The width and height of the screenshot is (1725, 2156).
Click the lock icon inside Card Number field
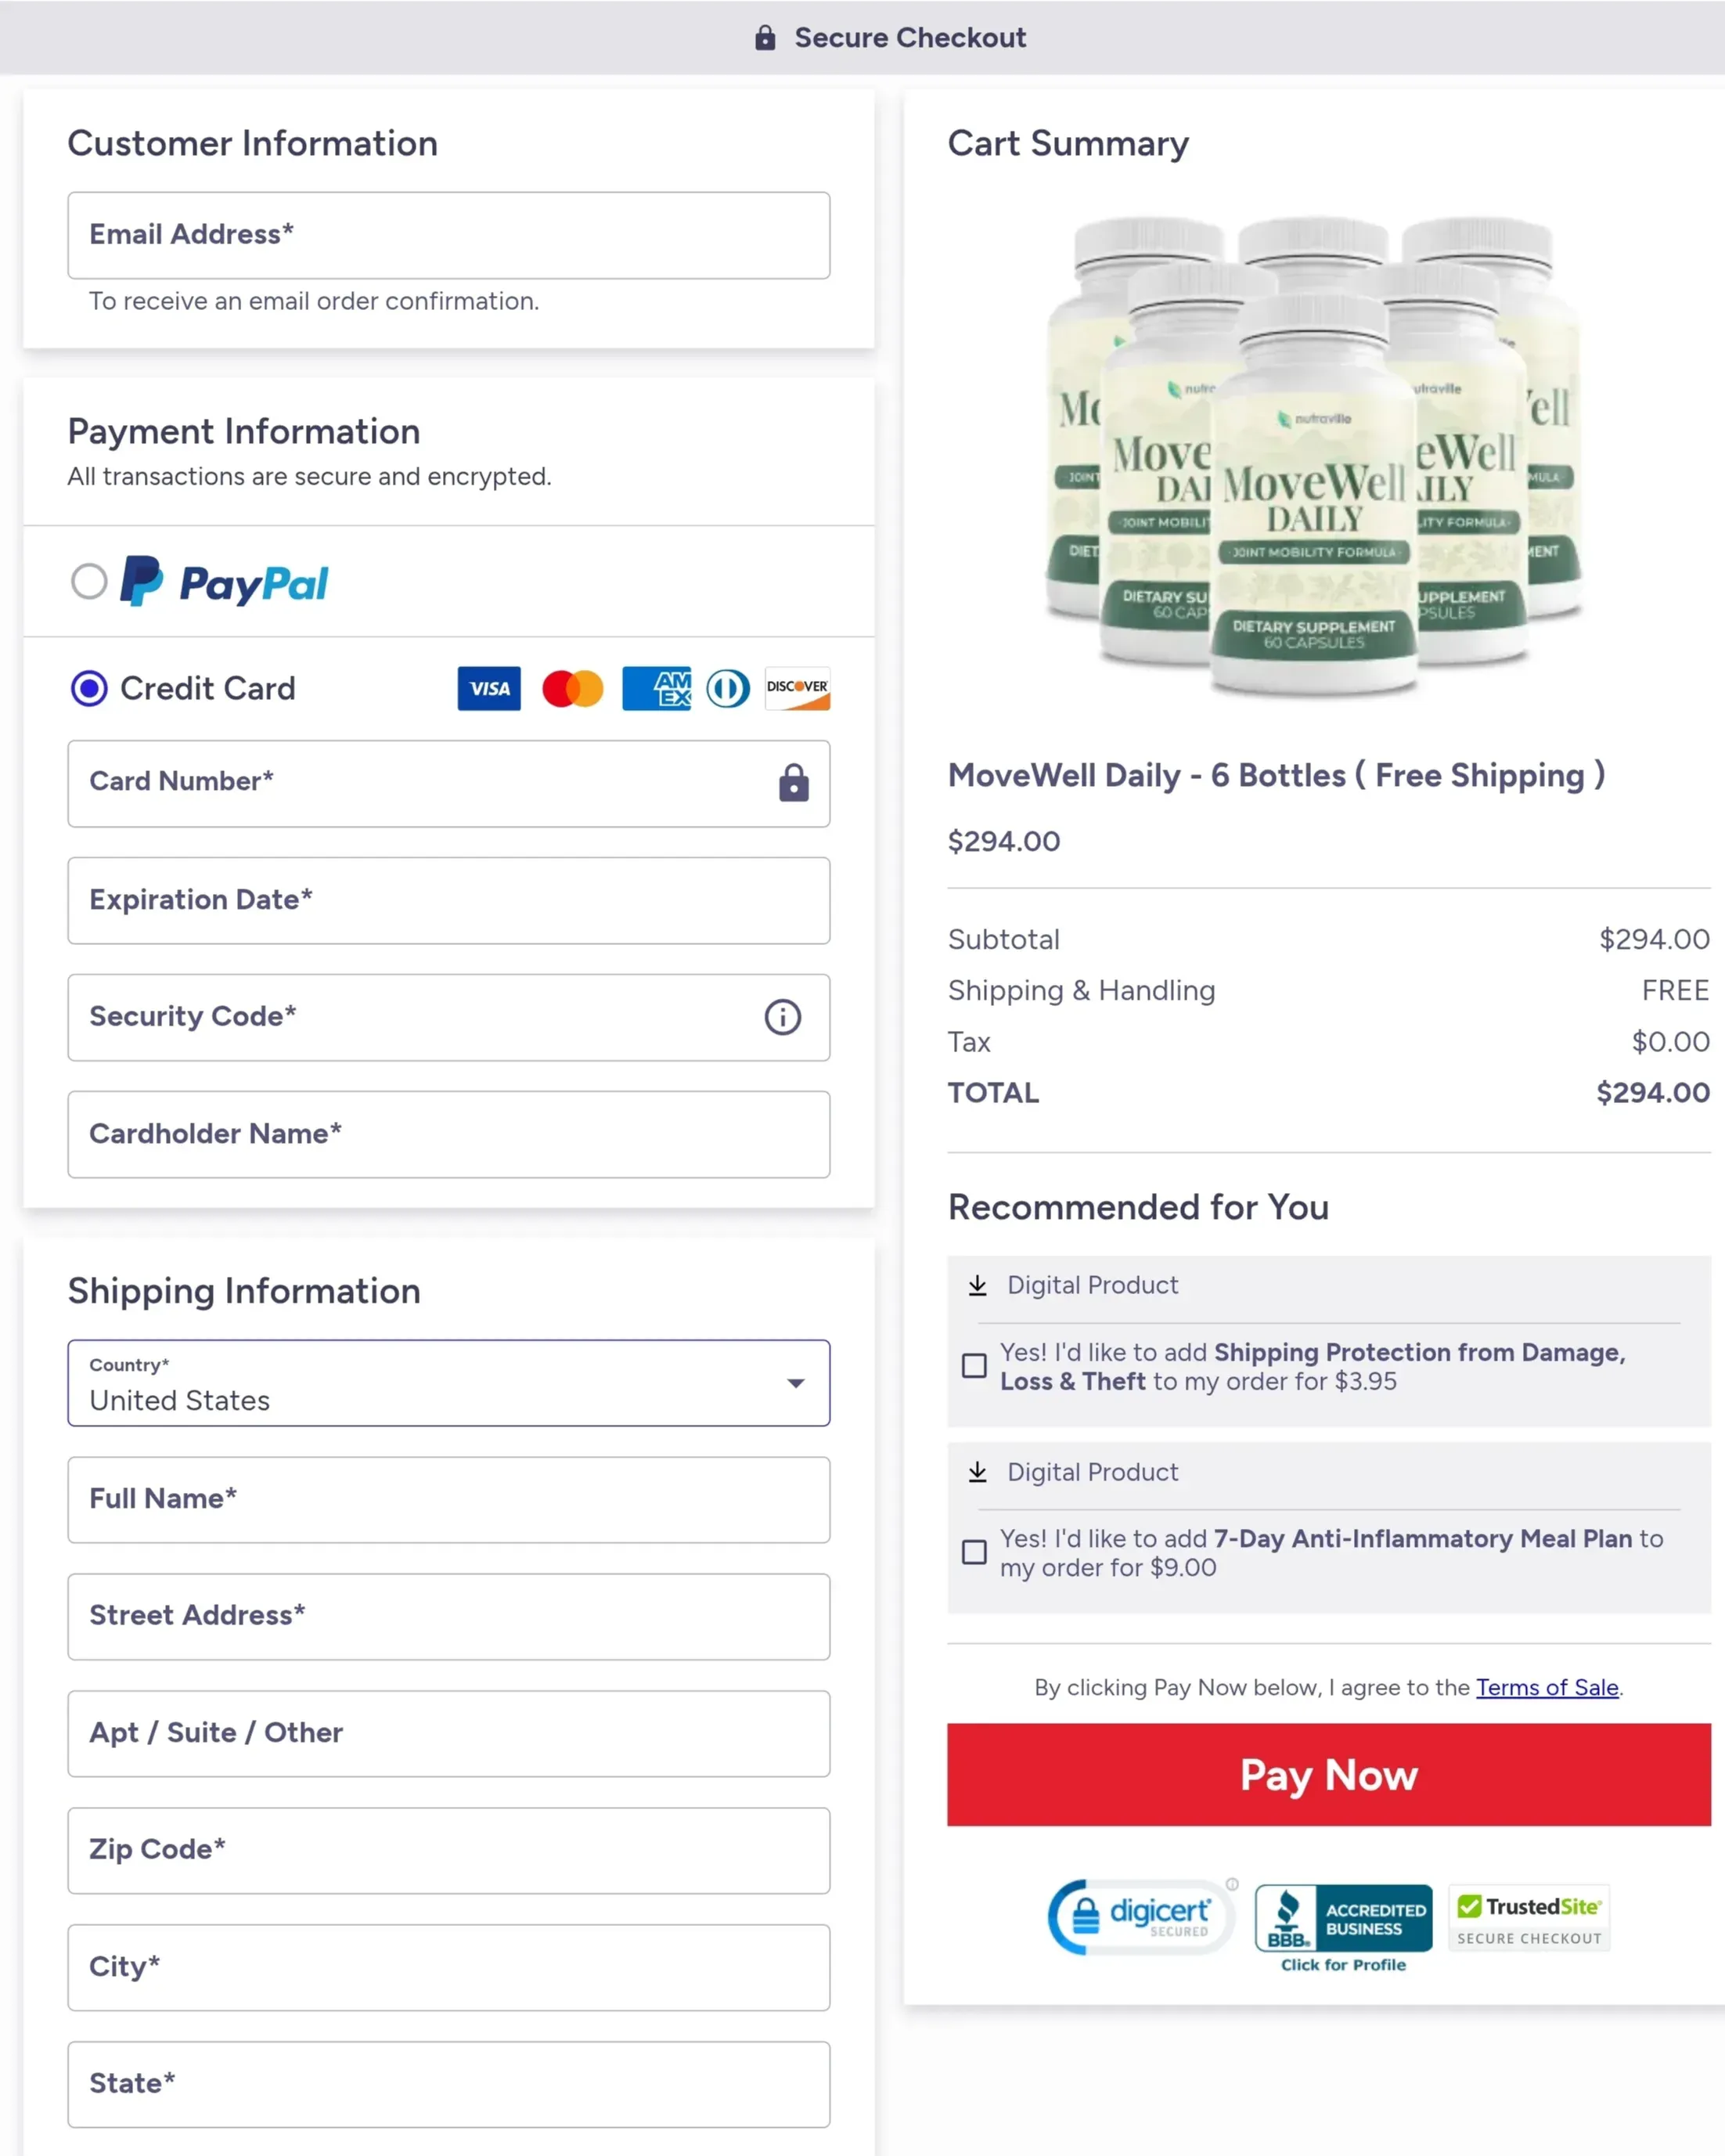pos(793,784)
